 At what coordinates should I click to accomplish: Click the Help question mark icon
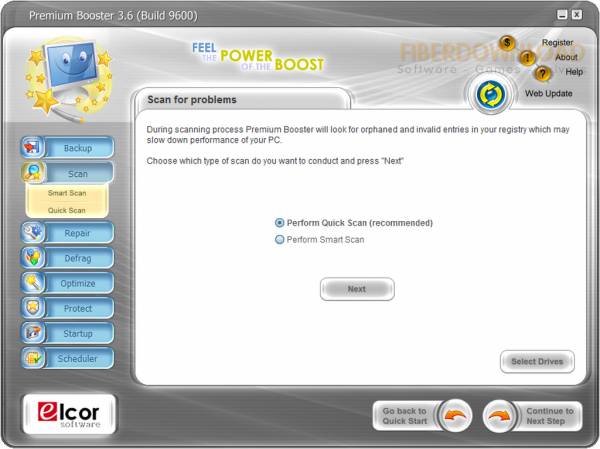542,73
